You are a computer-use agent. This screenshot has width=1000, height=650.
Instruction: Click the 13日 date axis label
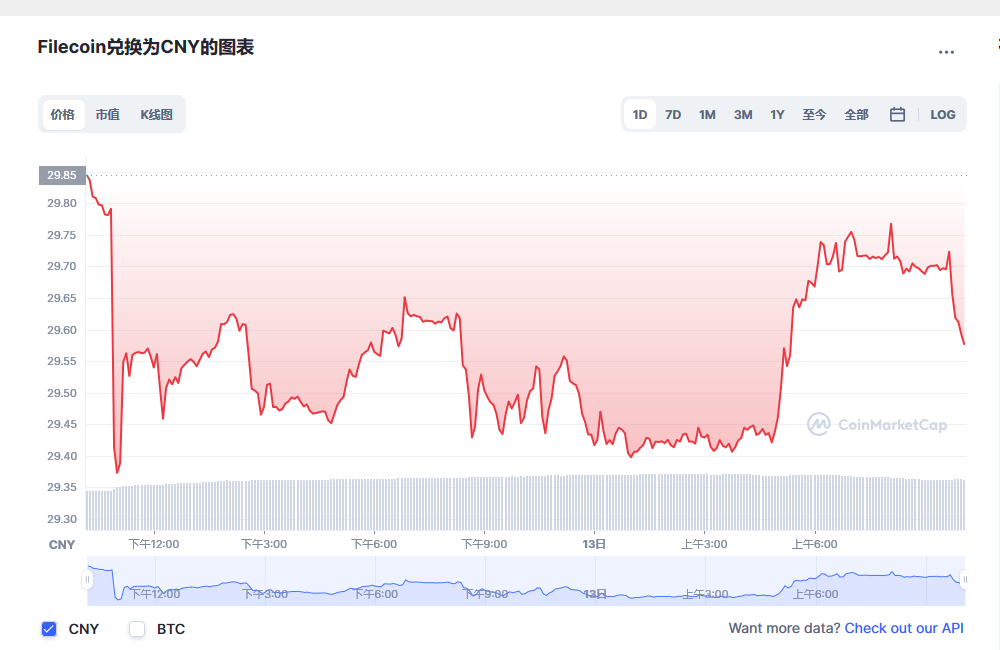pyautogui.click(x=594, y=544)
